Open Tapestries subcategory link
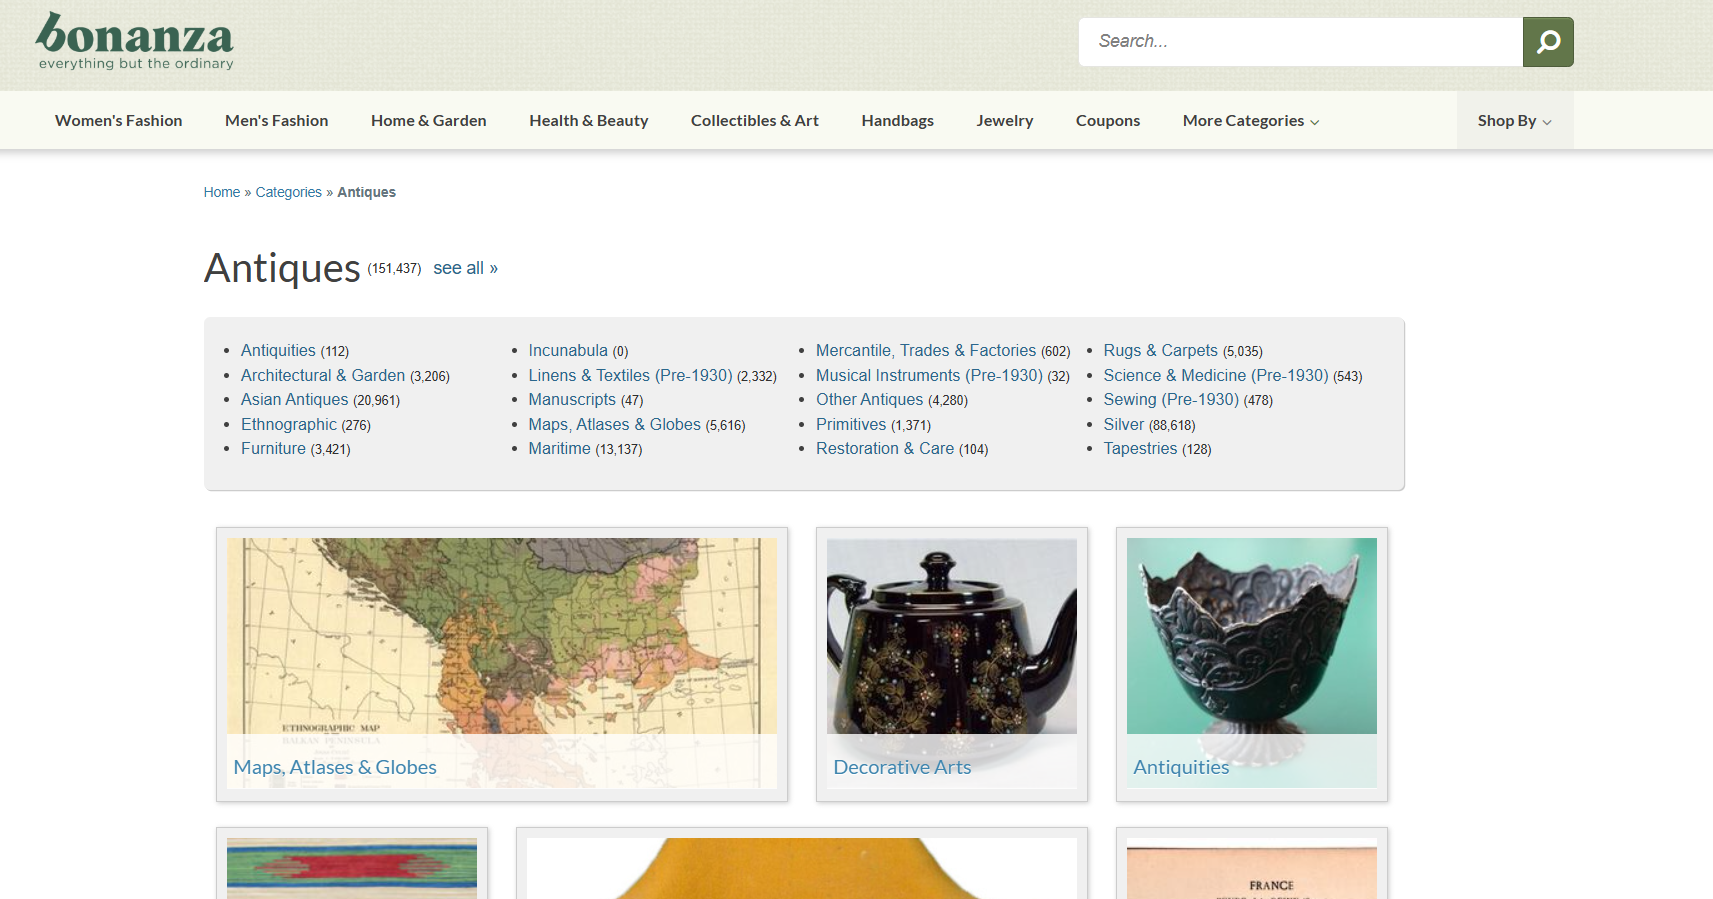Viewport: 1713px width, 899px height. [1140, 449]
